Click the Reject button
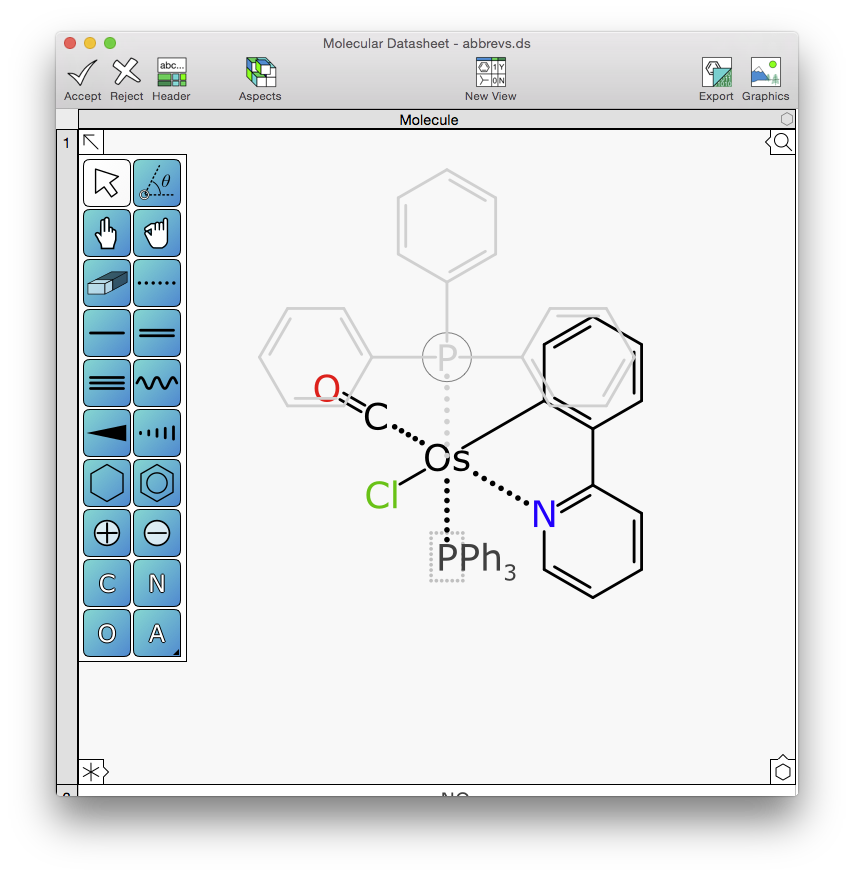The height and width of the screenshot is (876, 854). (x=126, y=79)
